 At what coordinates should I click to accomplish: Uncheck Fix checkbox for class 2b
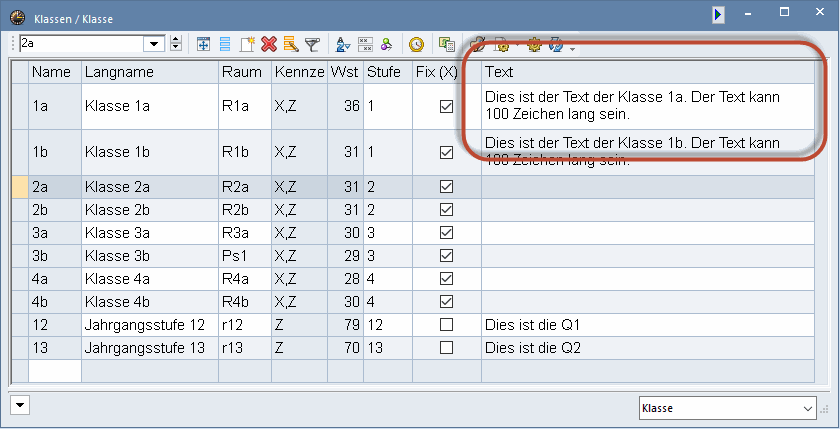[x=446, y=209]
